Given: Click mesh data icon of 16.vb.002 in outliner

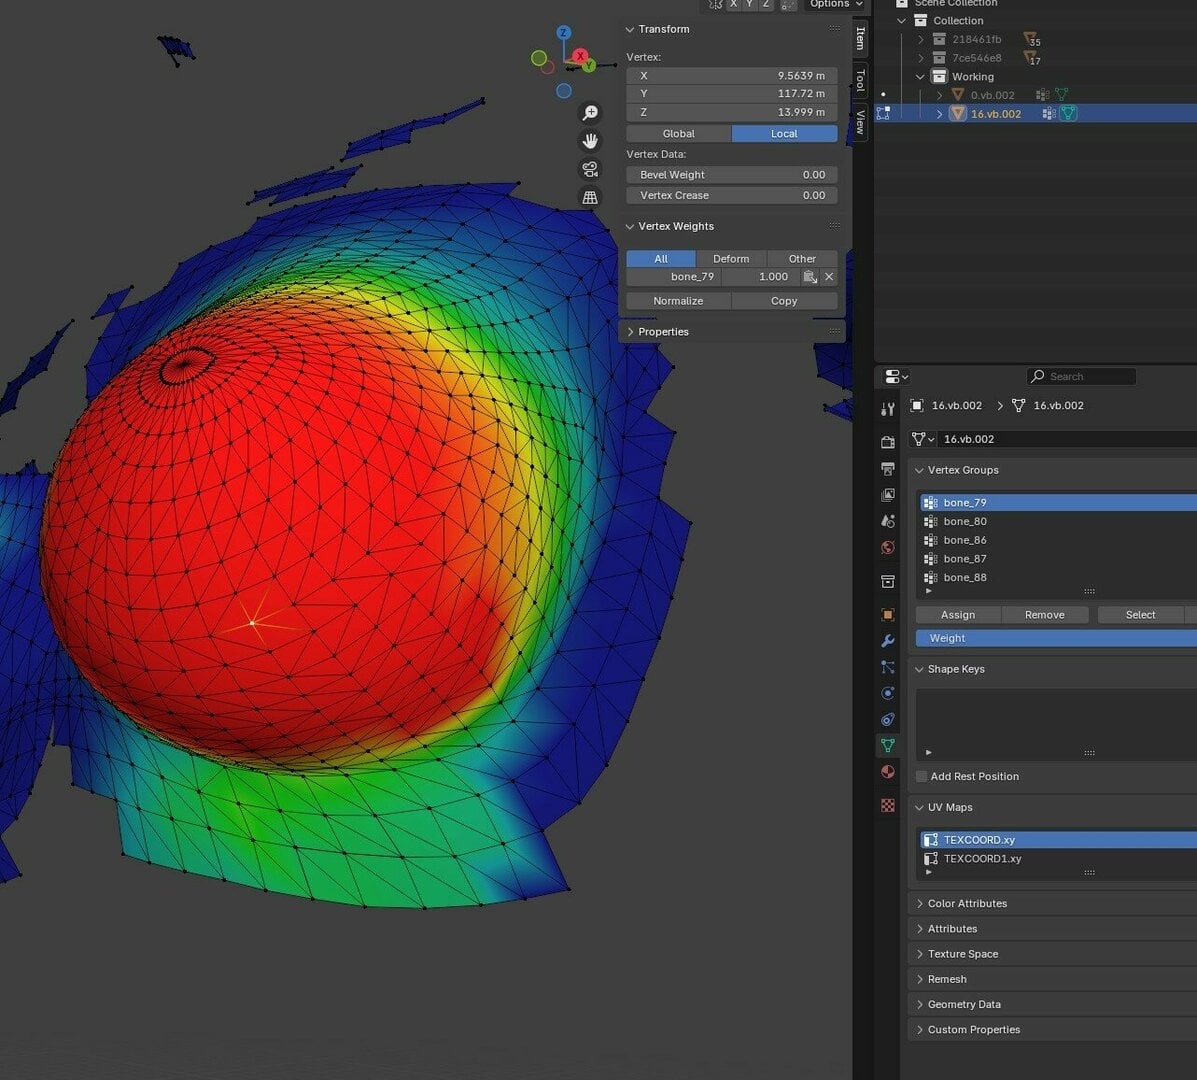Looking at the screenshot, I should tap(1069, 113).
